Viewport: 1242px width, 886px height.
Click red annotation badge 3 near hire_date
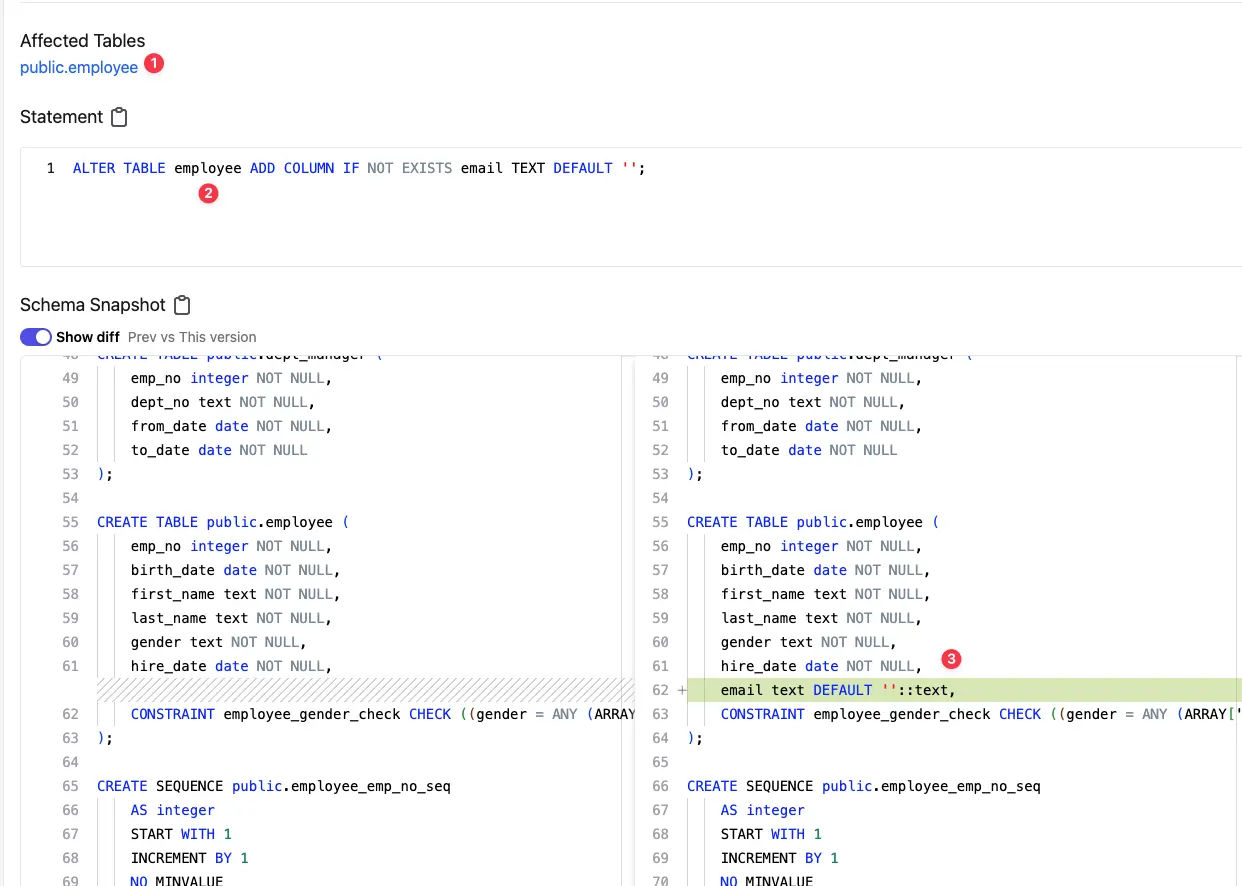tap(952, 659)
